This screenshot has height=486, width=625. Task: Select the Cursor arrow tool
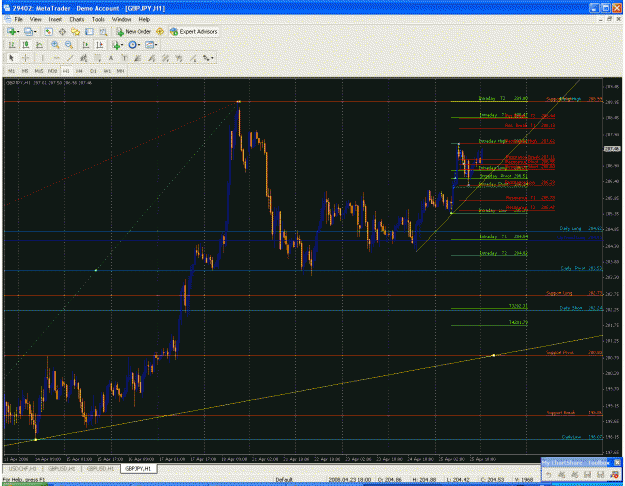11,58
